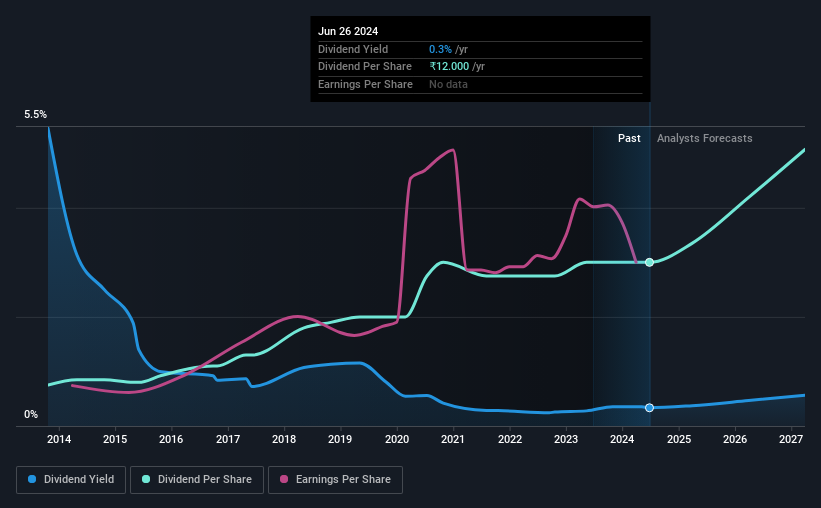Viewport: 821px width, 508px height.
Task: Click the 0% y-axis label
Action: coord(31,414)
